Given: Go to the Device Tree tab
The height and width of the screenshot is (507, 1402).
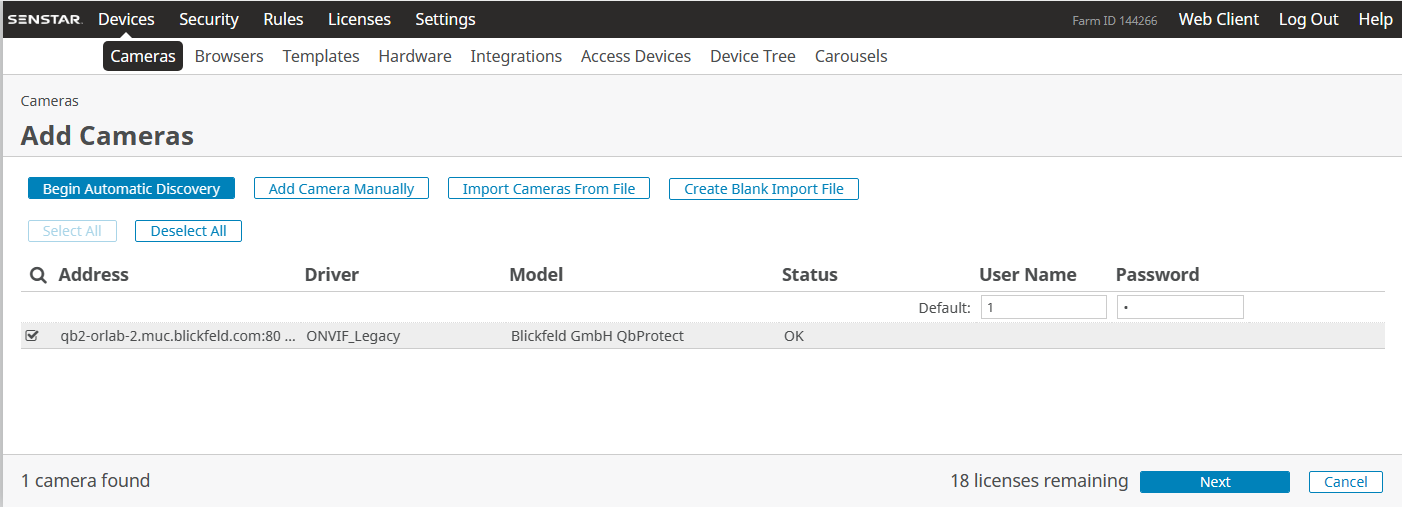Looking at the screenshot, I should click(x=752, y=56).
